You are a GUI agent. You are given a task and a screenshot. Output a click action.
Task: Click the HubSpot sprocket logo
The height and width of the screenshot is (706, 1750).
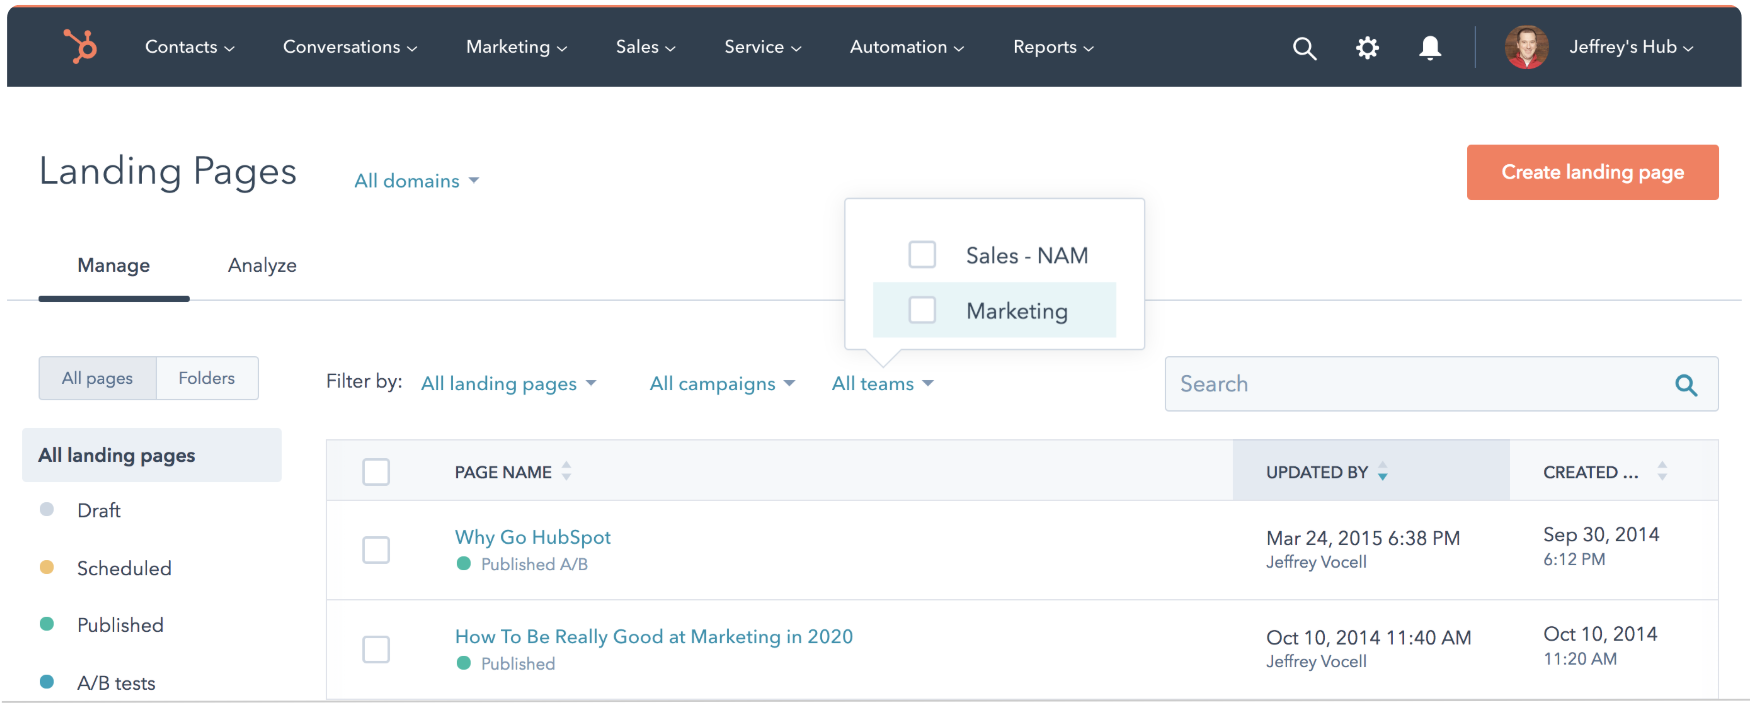coord(80,46)
